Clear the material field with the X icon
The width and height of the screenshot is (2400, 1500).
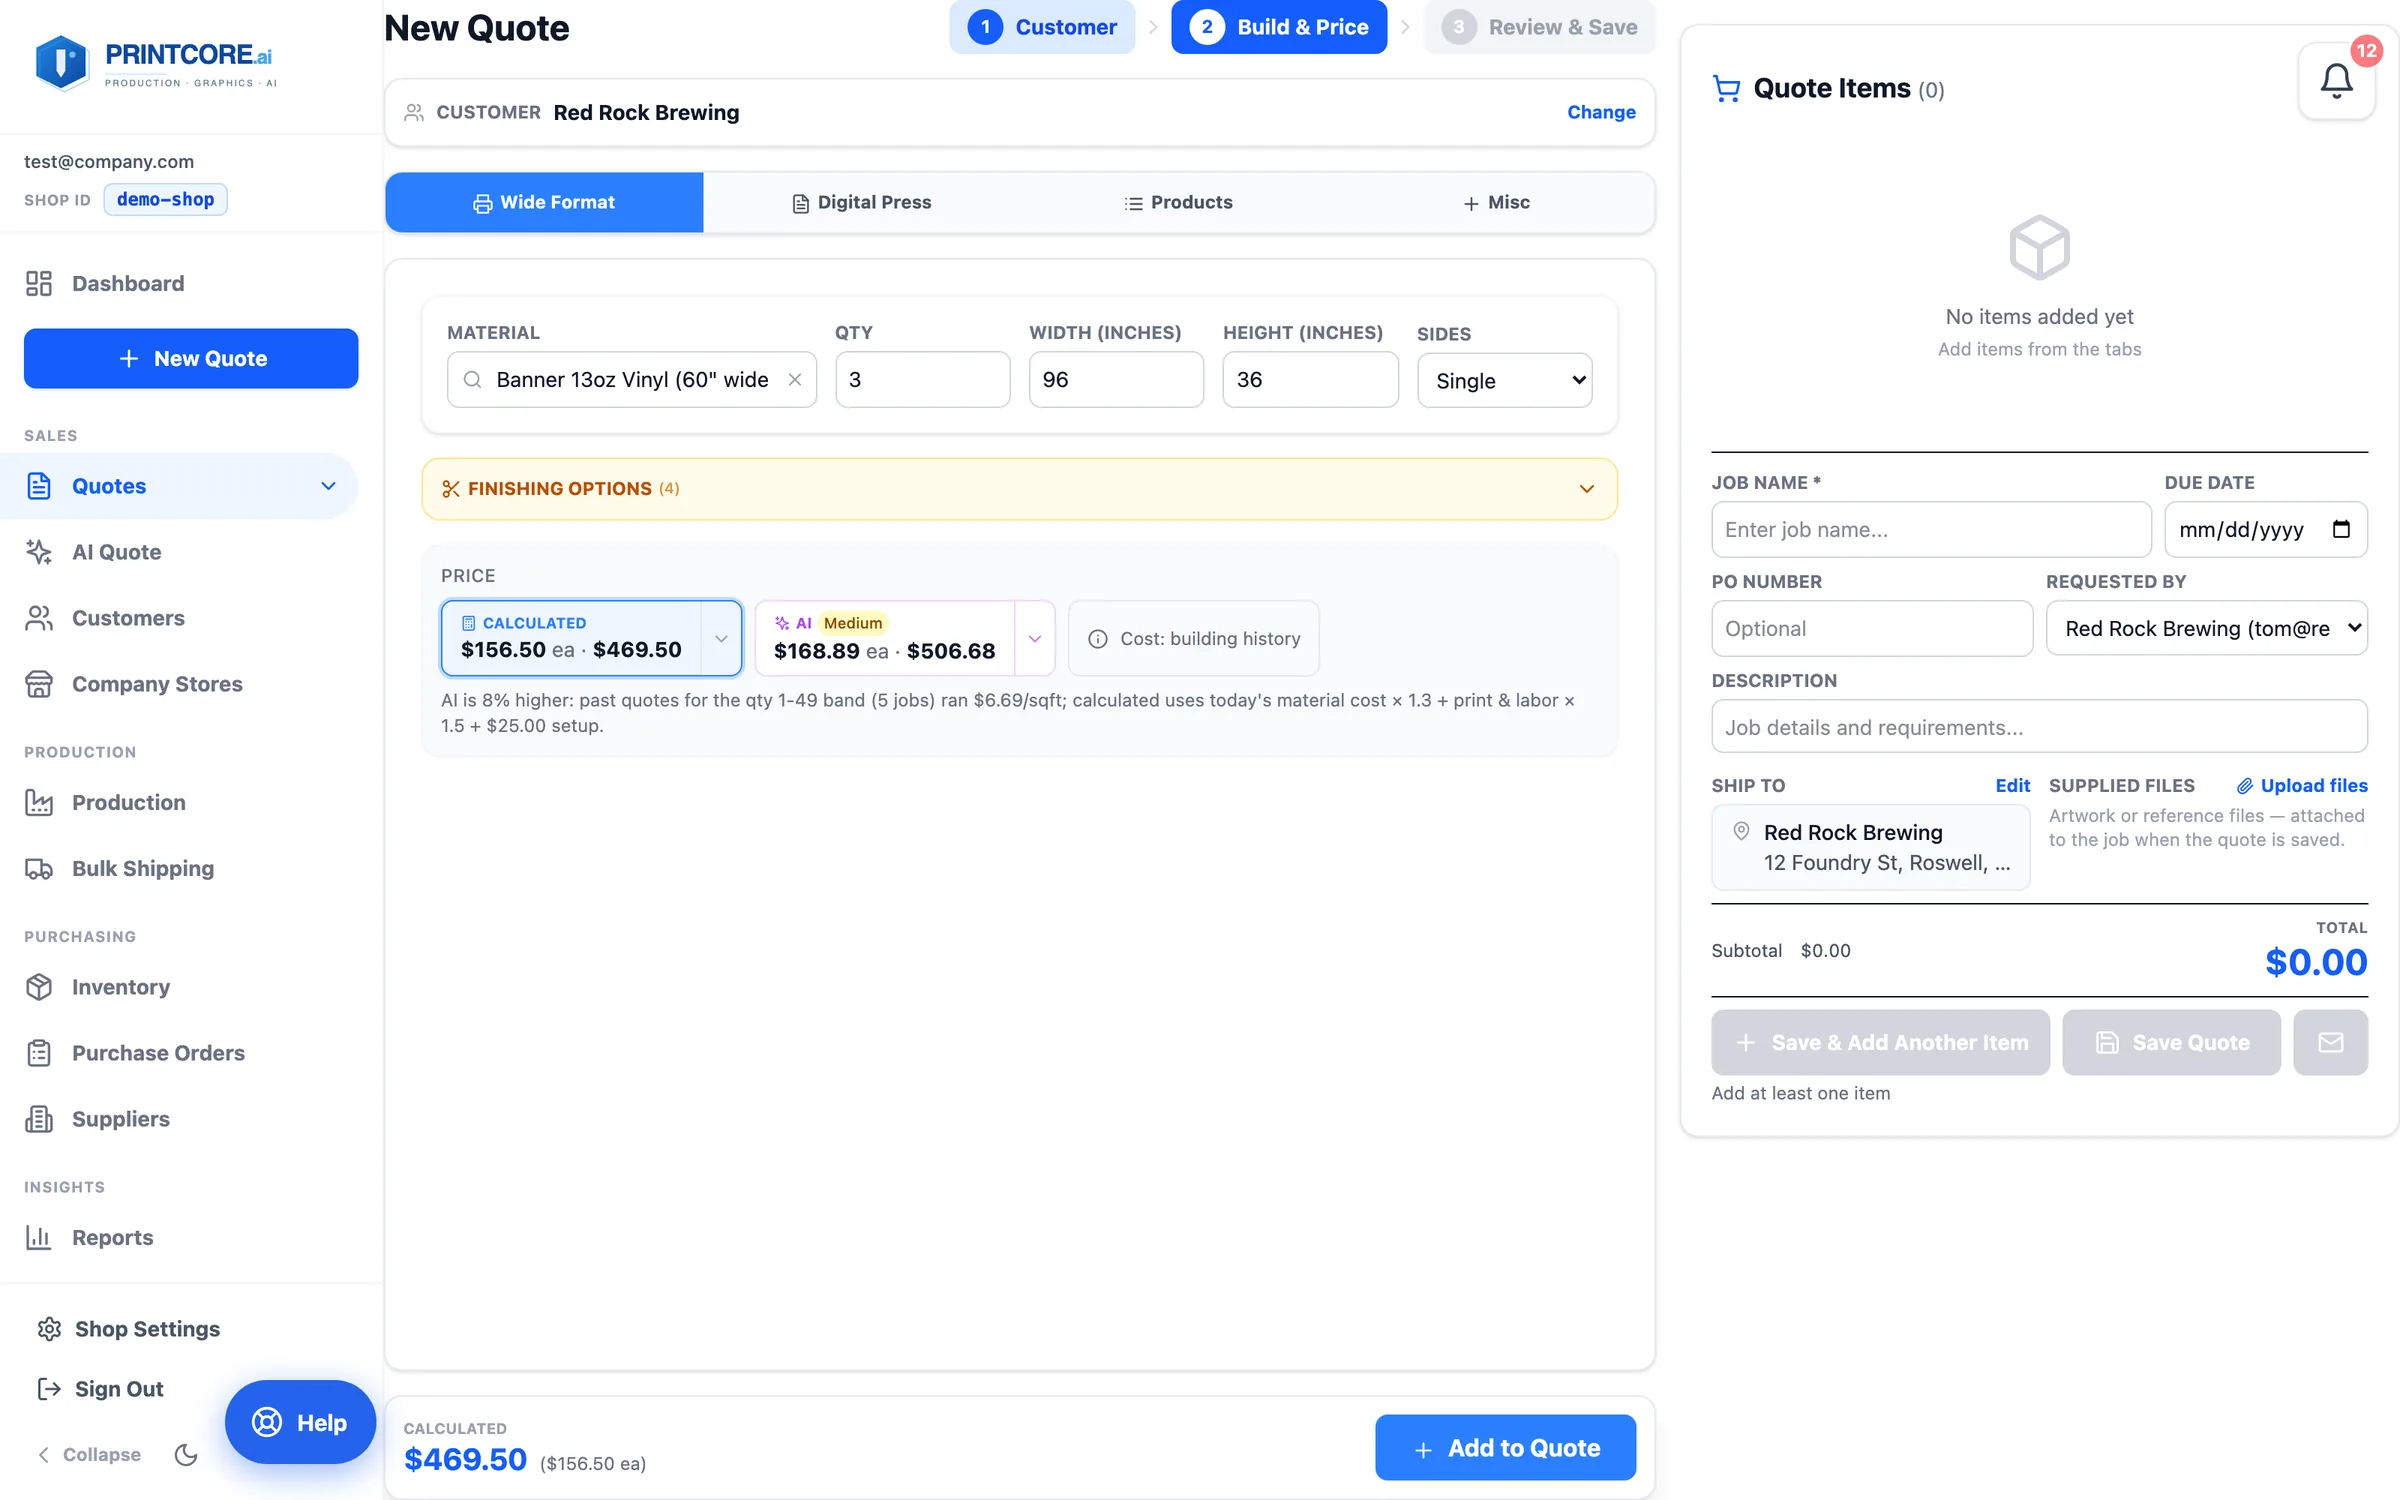(x=795, y=380)
